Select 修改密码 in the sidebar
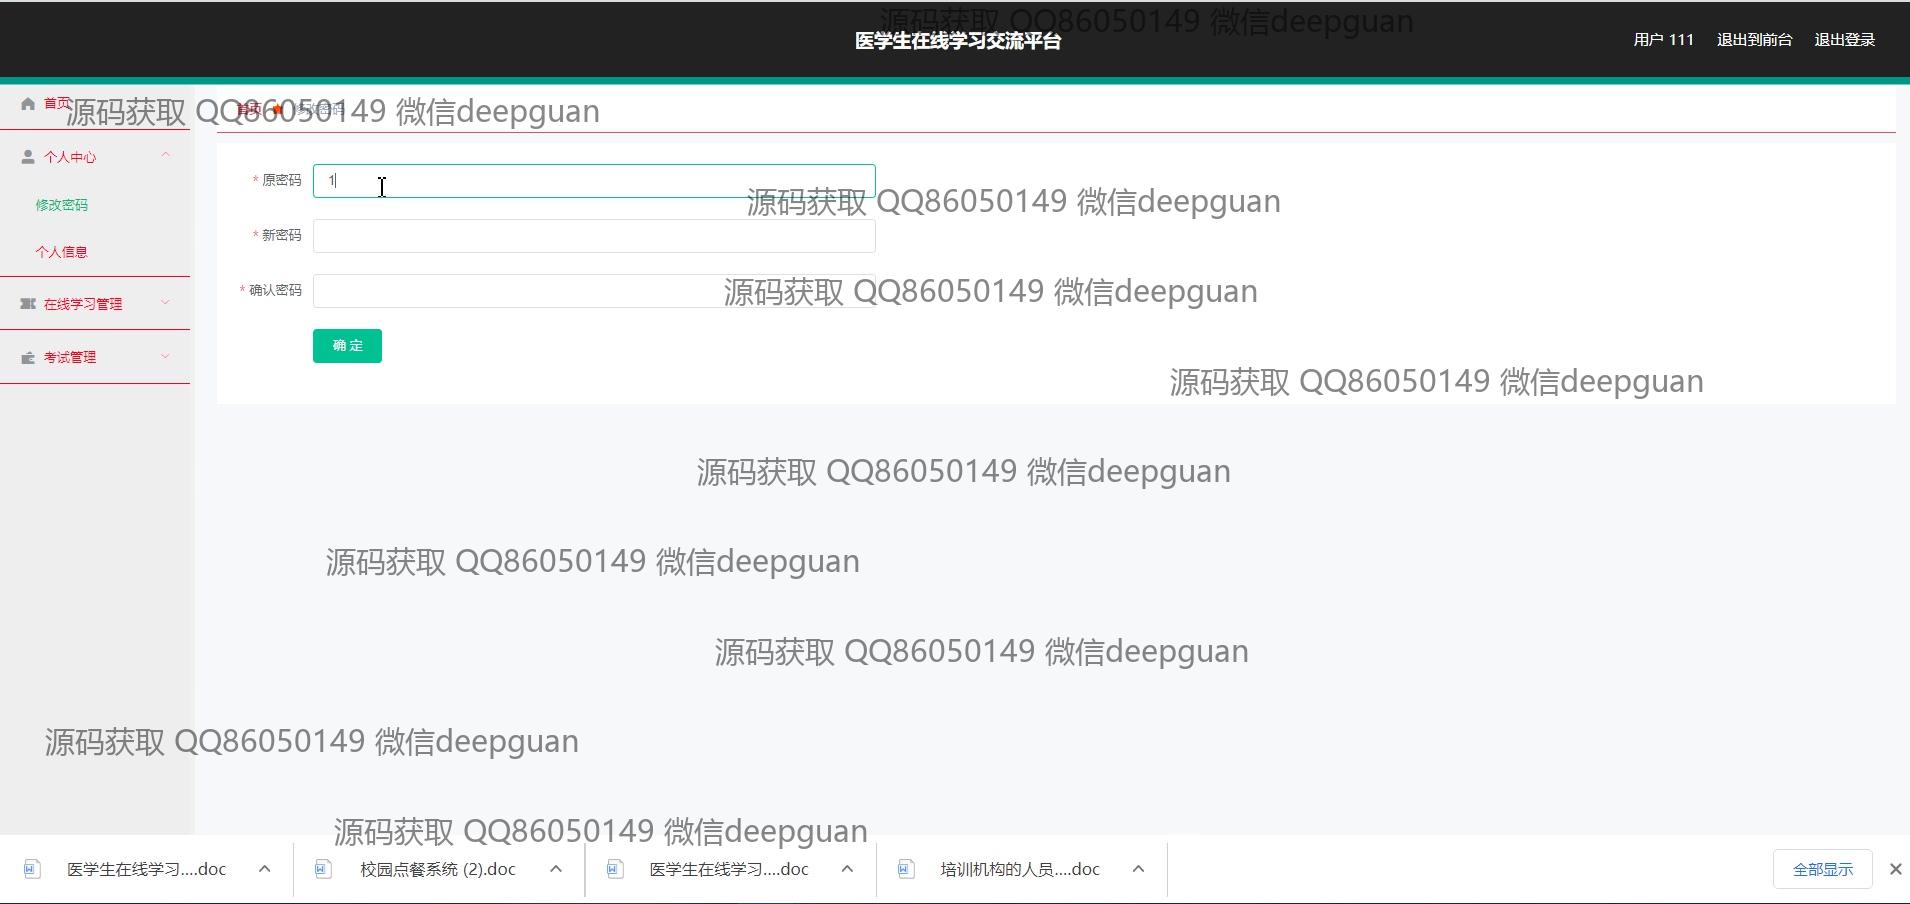 coord(62,205)
